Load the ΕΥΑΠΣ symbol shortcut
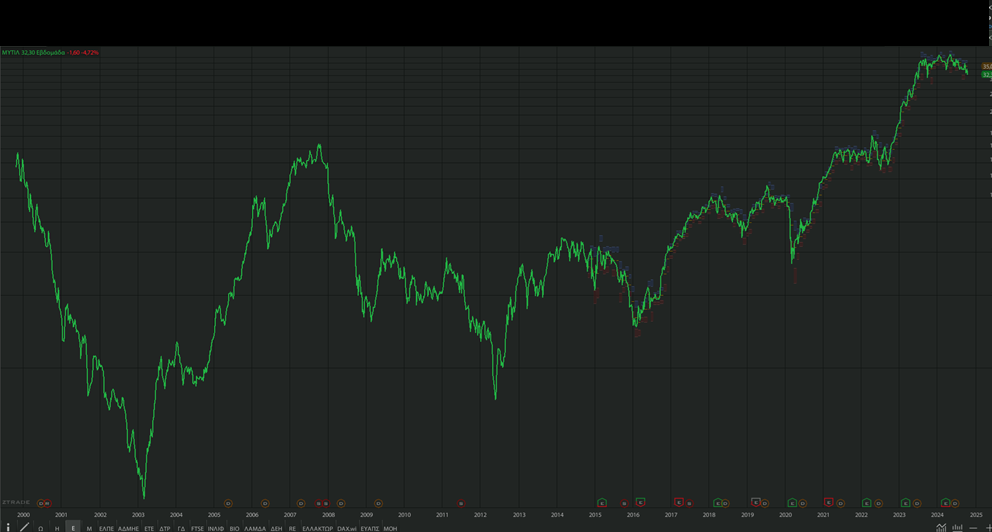The width and height of the screenshot is (992, 532). point(369,528)
